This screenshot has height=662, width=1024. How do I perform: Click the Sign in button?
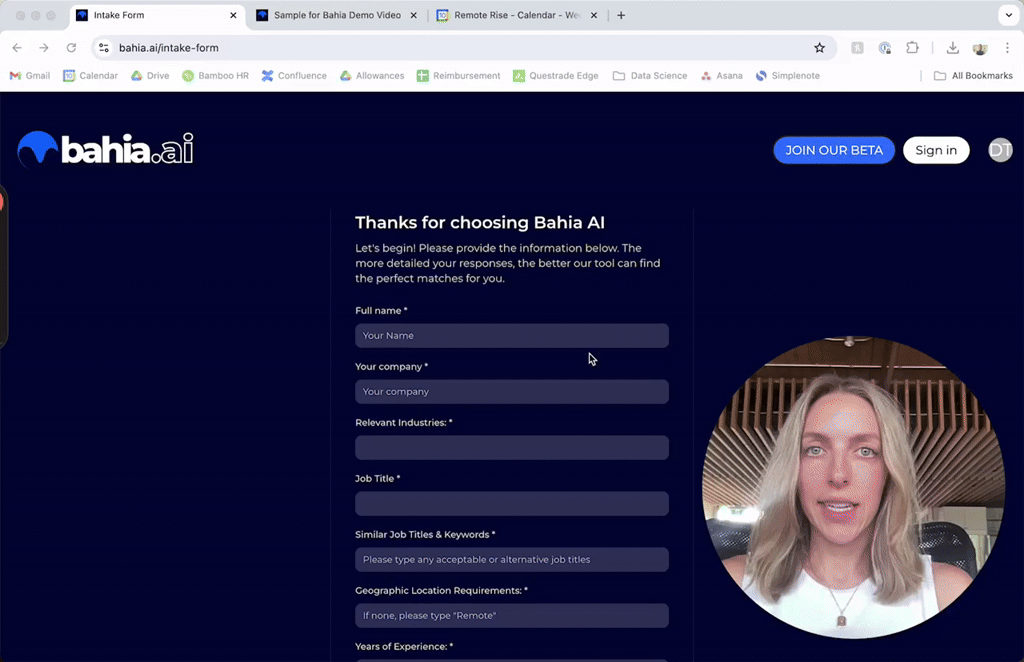click(935, 150)
